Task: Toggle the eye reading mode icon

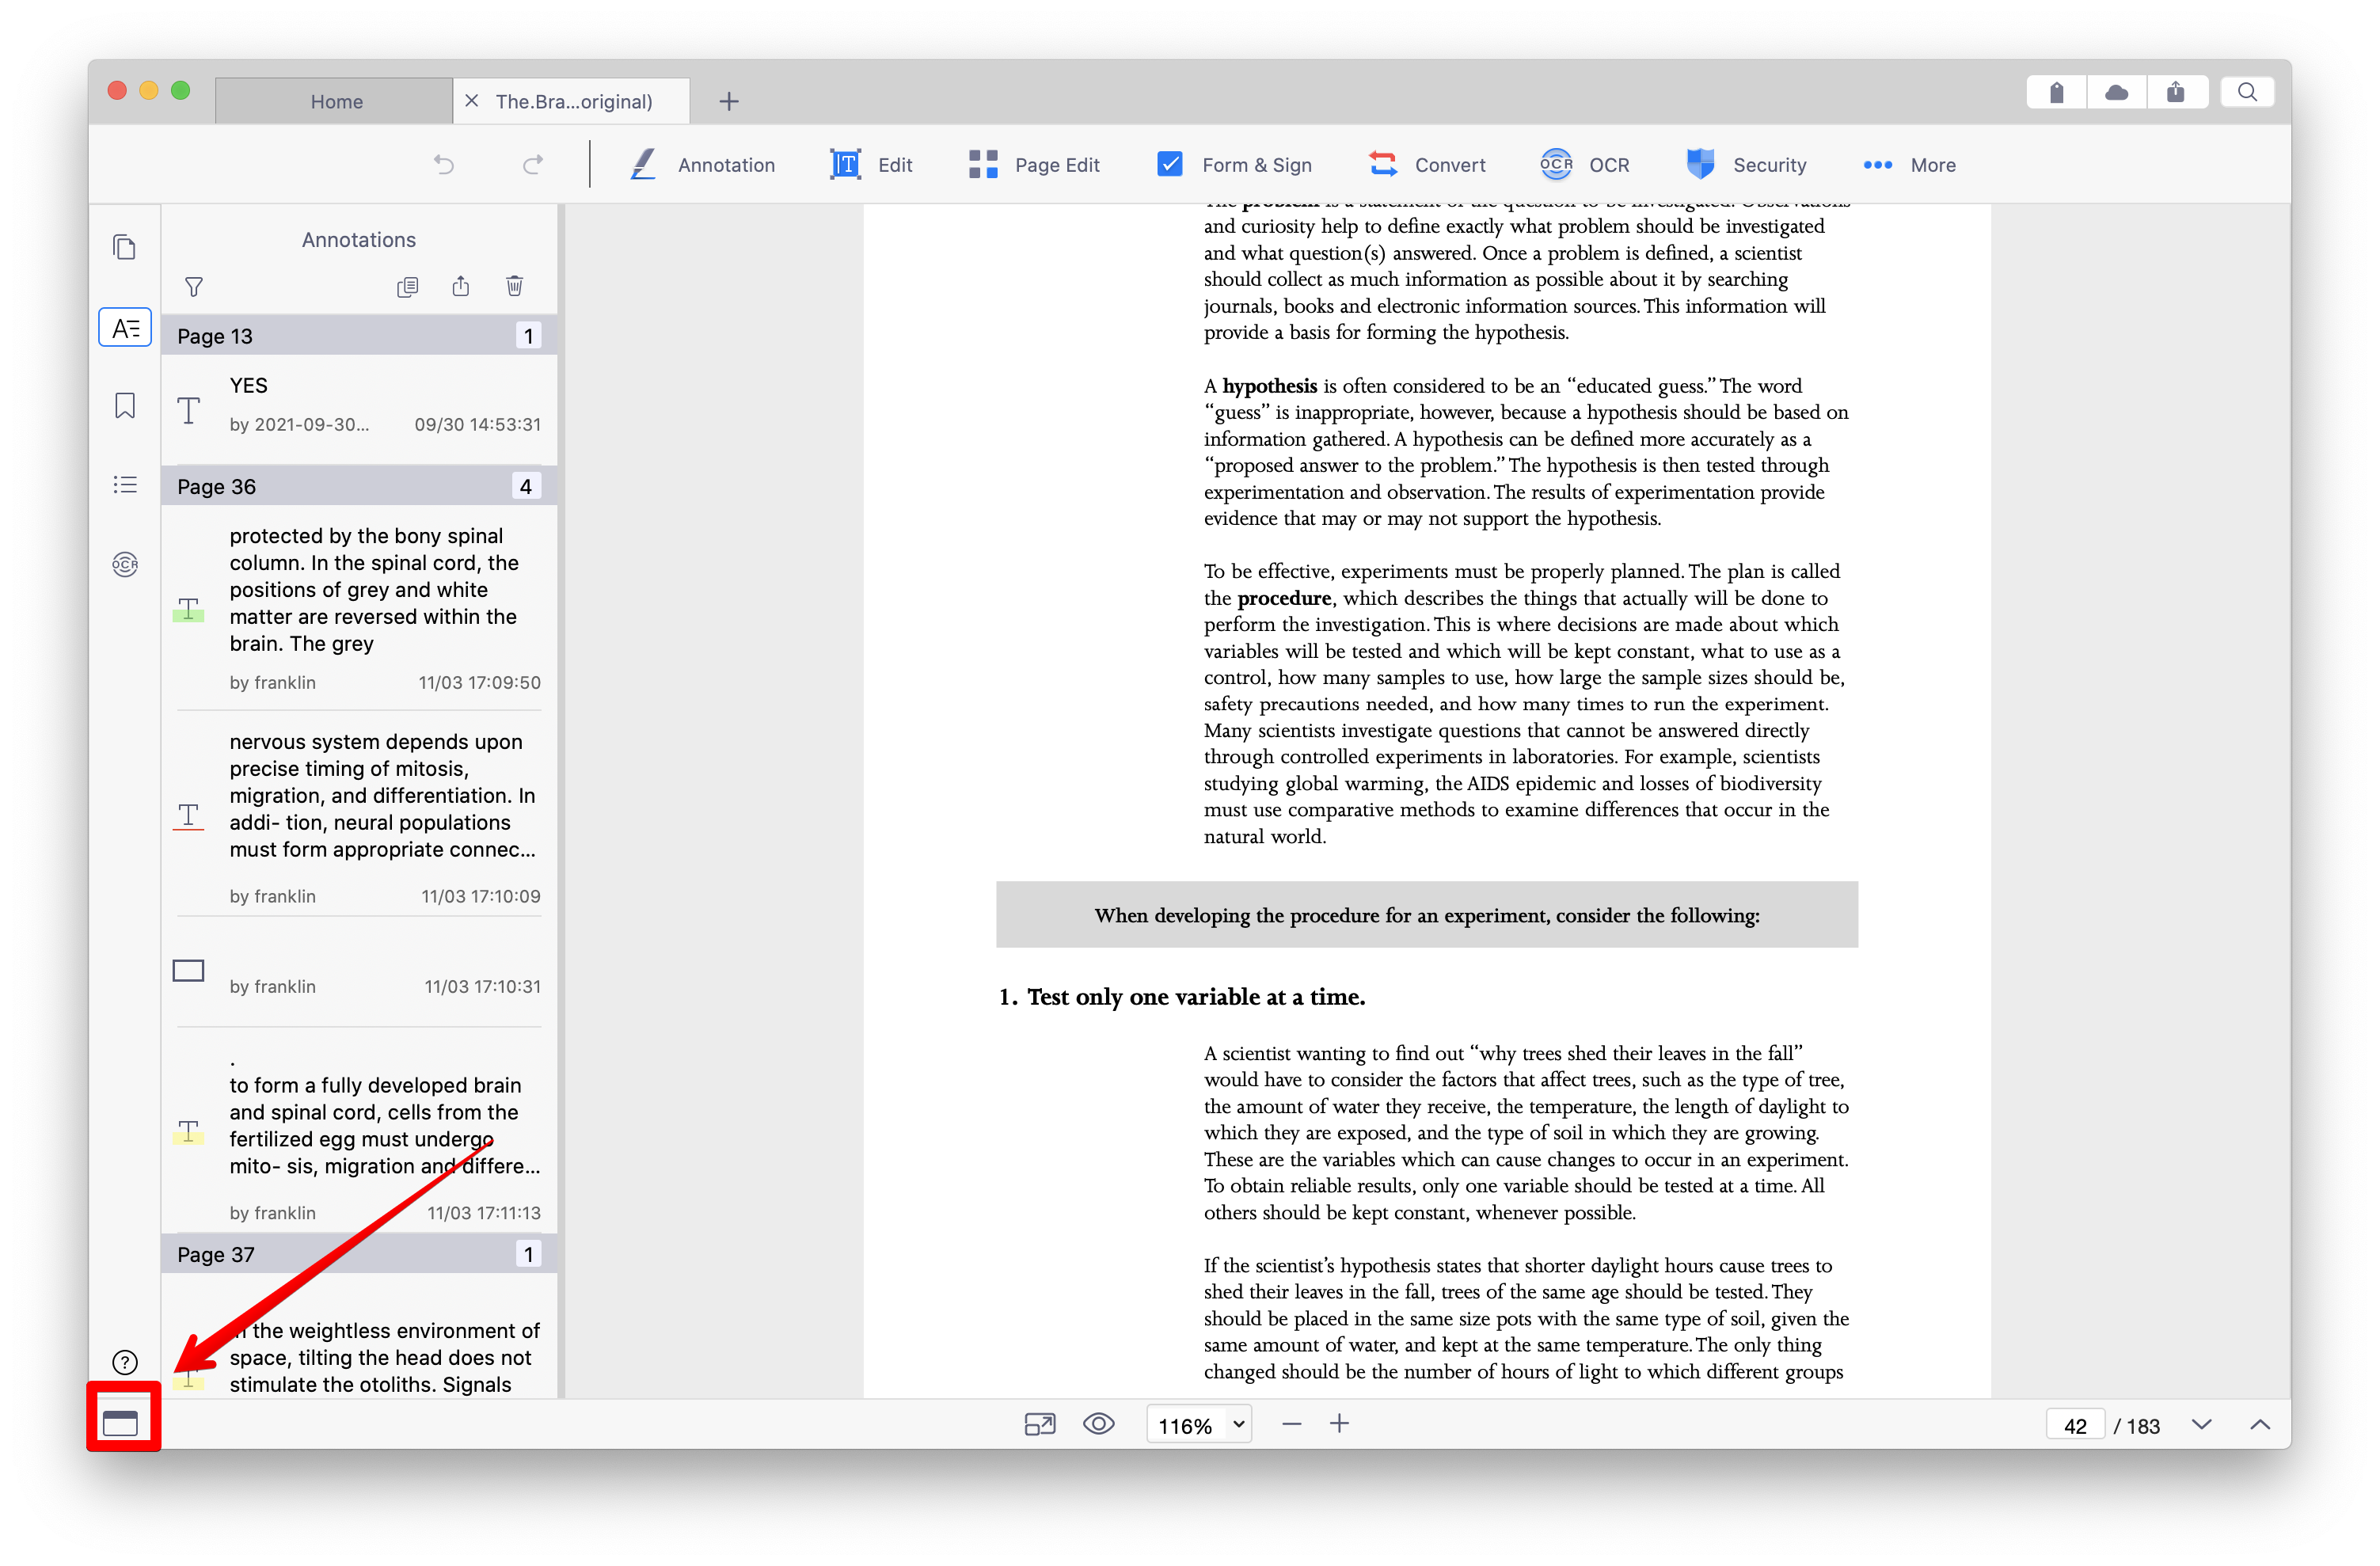Action: pyautogui.click(x=1099, y=1424)
